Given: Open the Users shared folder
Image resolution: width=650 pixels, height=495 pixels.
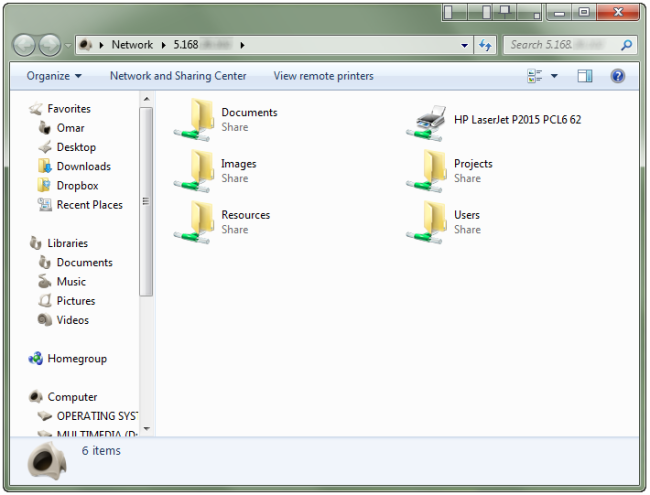Looking at the screenshot, I should (x=444, y=222).
